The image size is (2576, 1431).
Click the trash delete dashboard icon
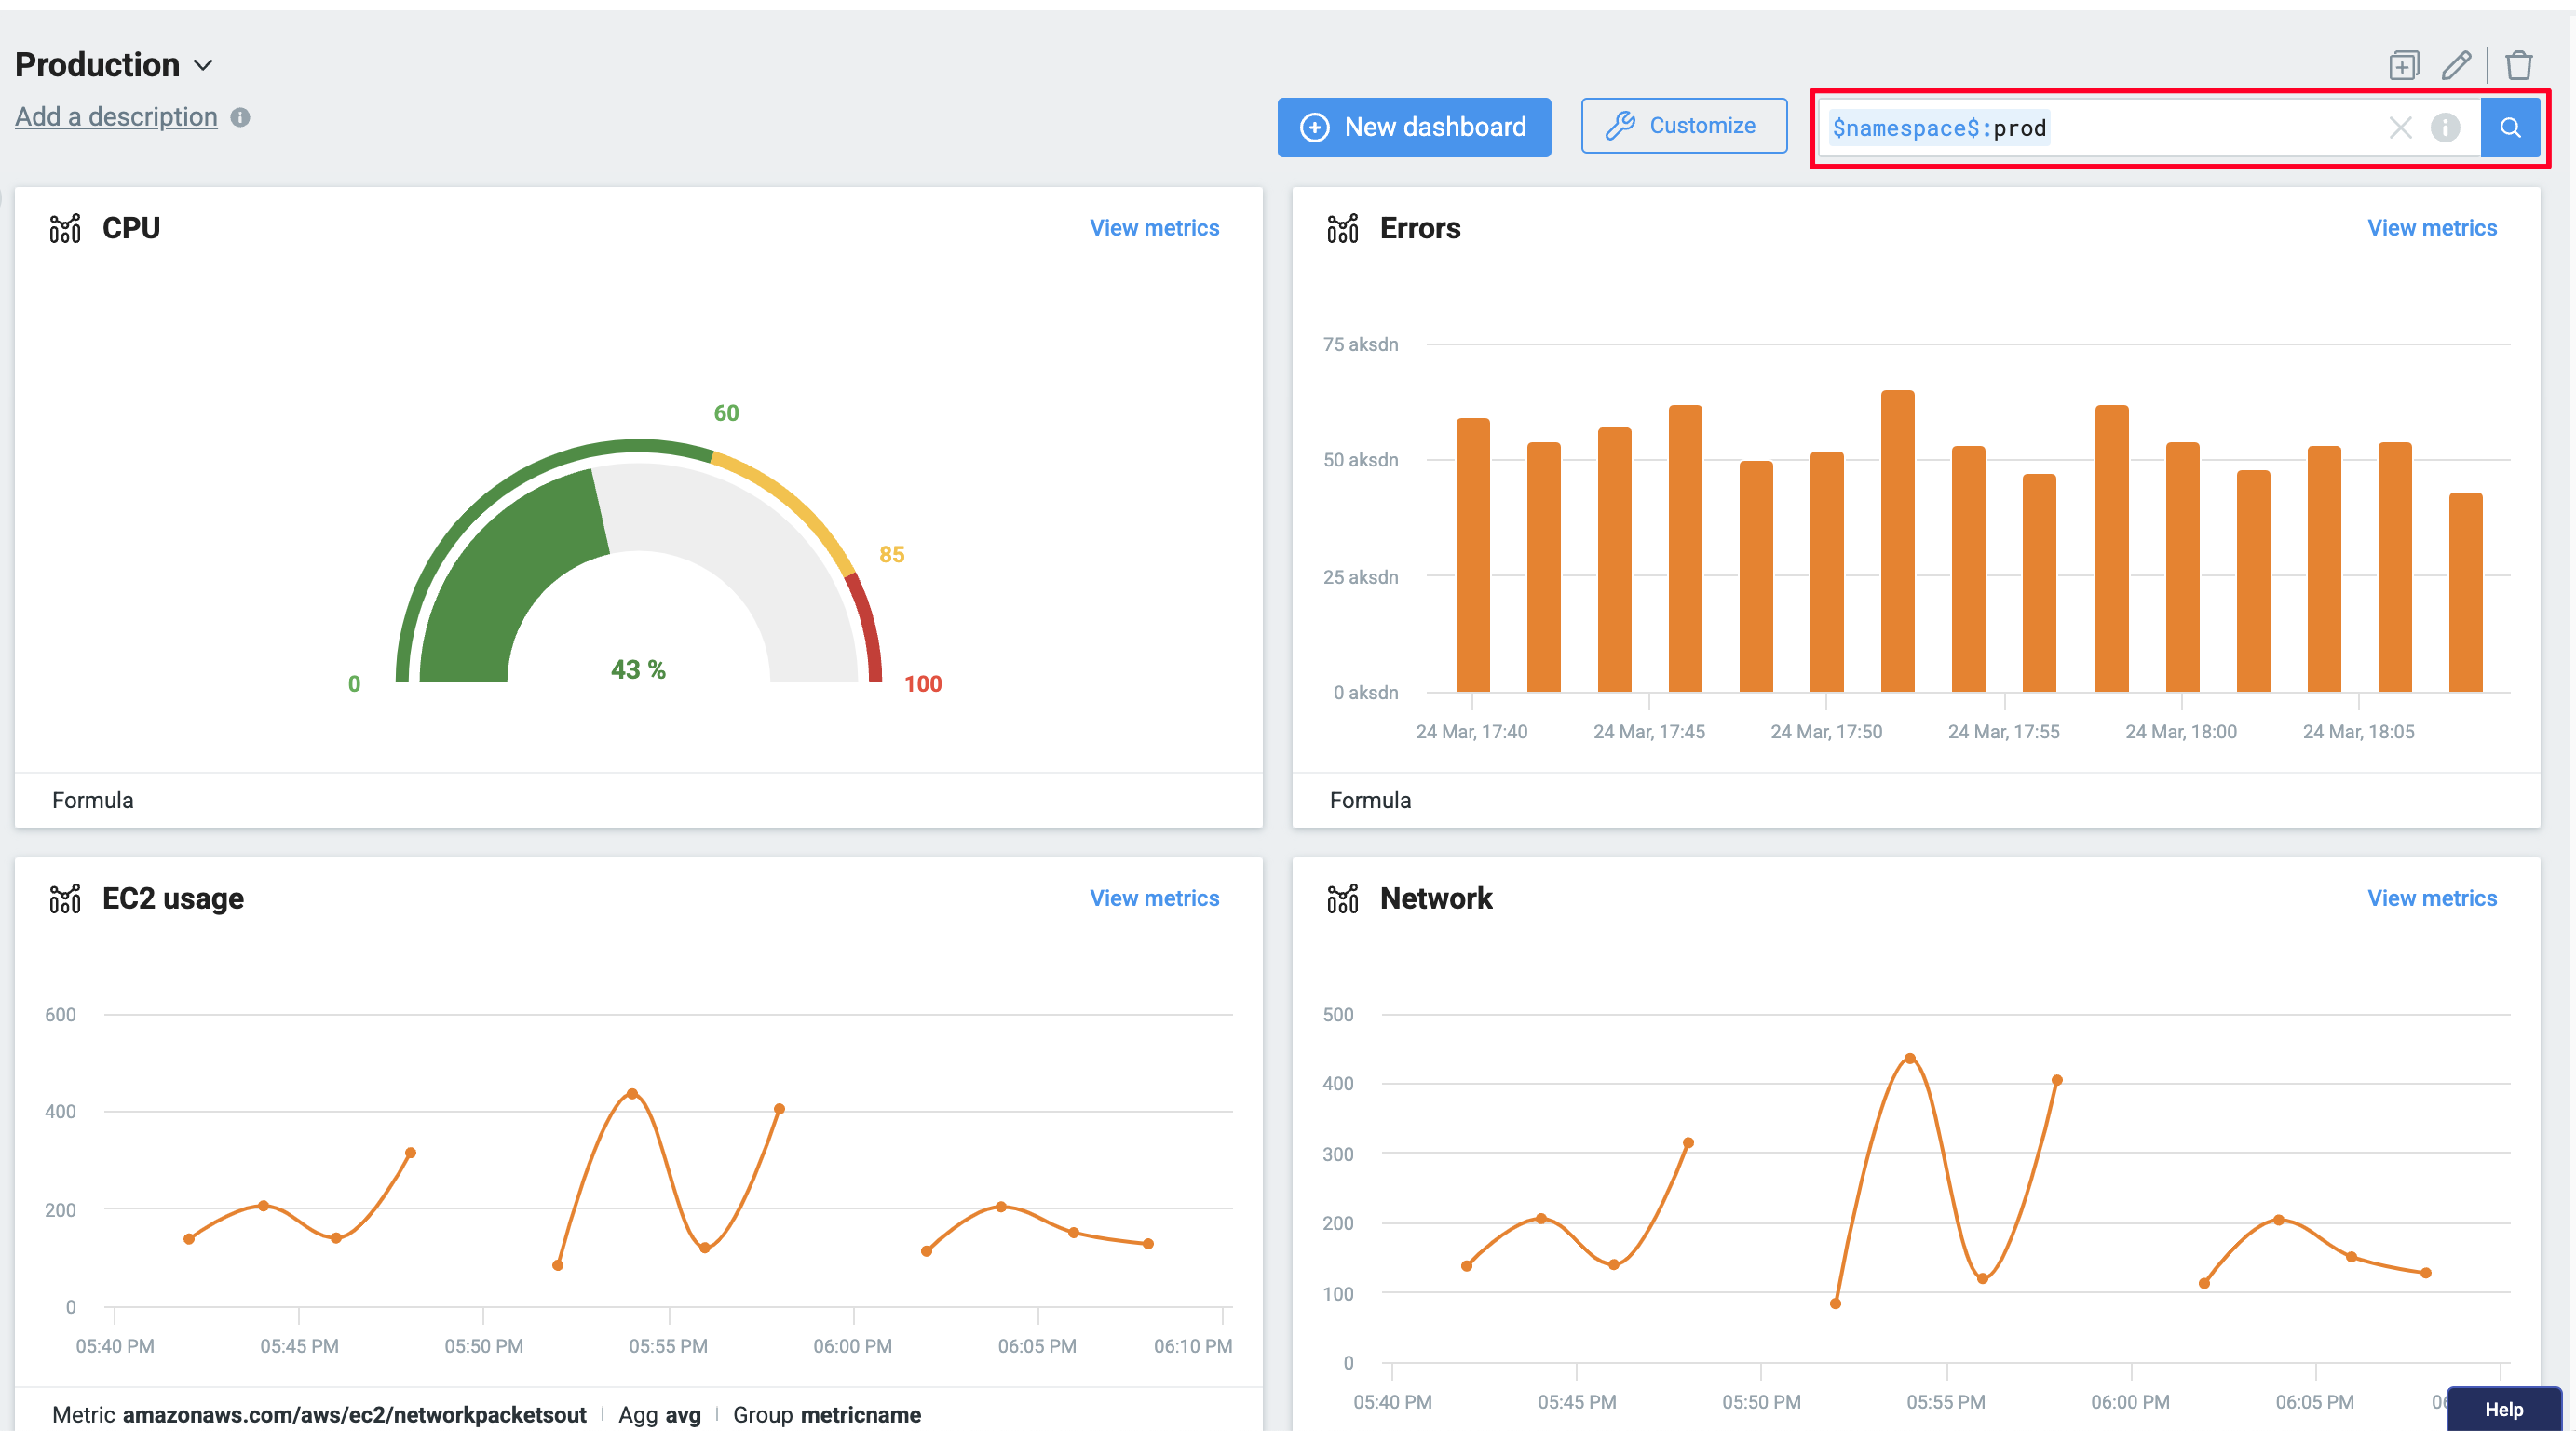coord(2518,66)
